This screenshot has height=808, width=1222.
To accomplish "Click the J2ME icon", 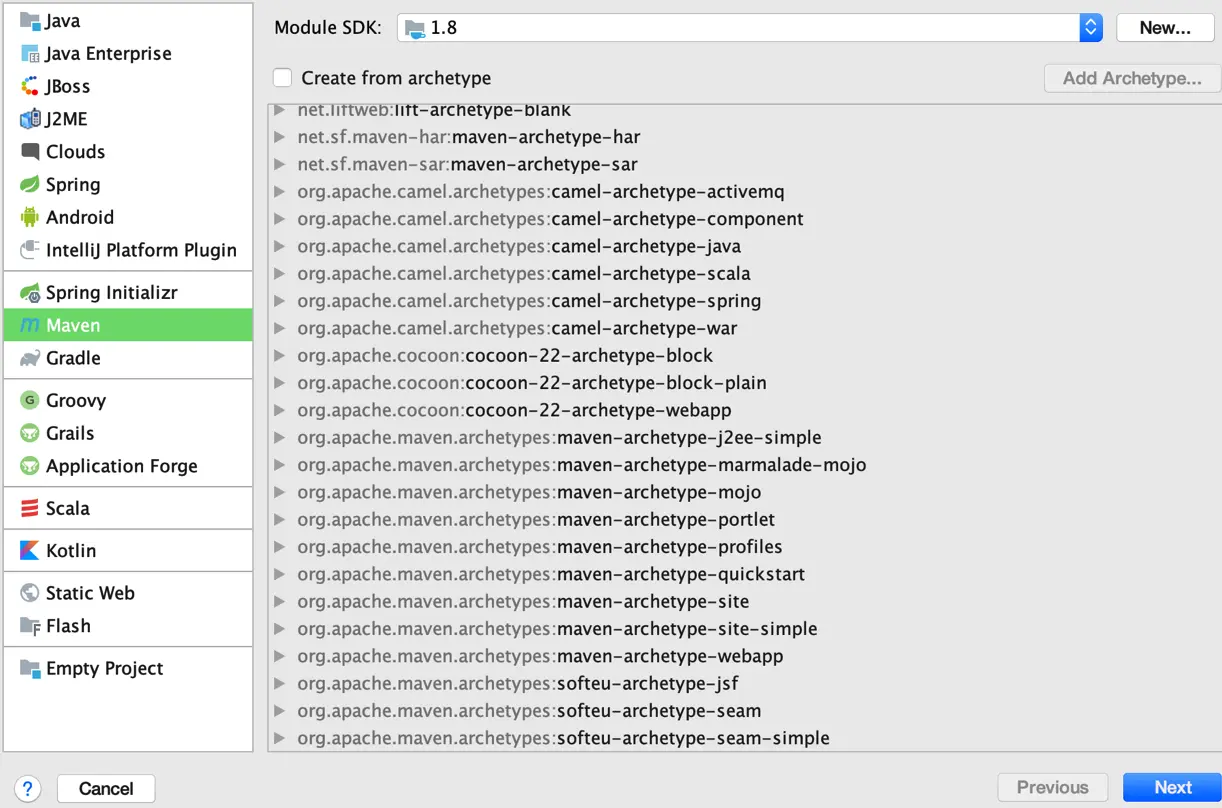I will pos(29,119).
